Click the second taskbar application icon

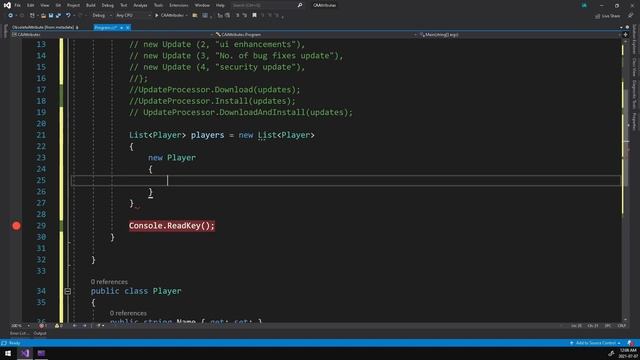[x=41, y=353]
